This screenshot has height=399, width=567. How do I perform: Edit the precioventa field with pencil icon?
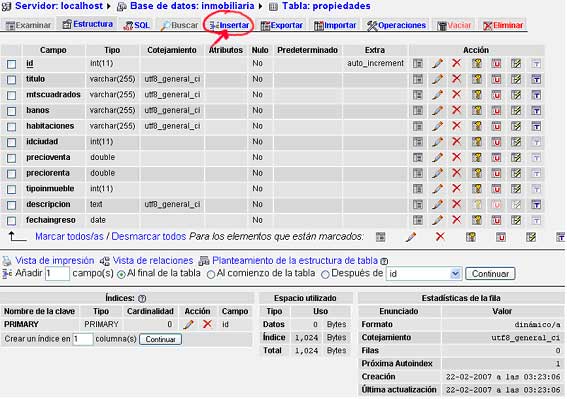437,158
